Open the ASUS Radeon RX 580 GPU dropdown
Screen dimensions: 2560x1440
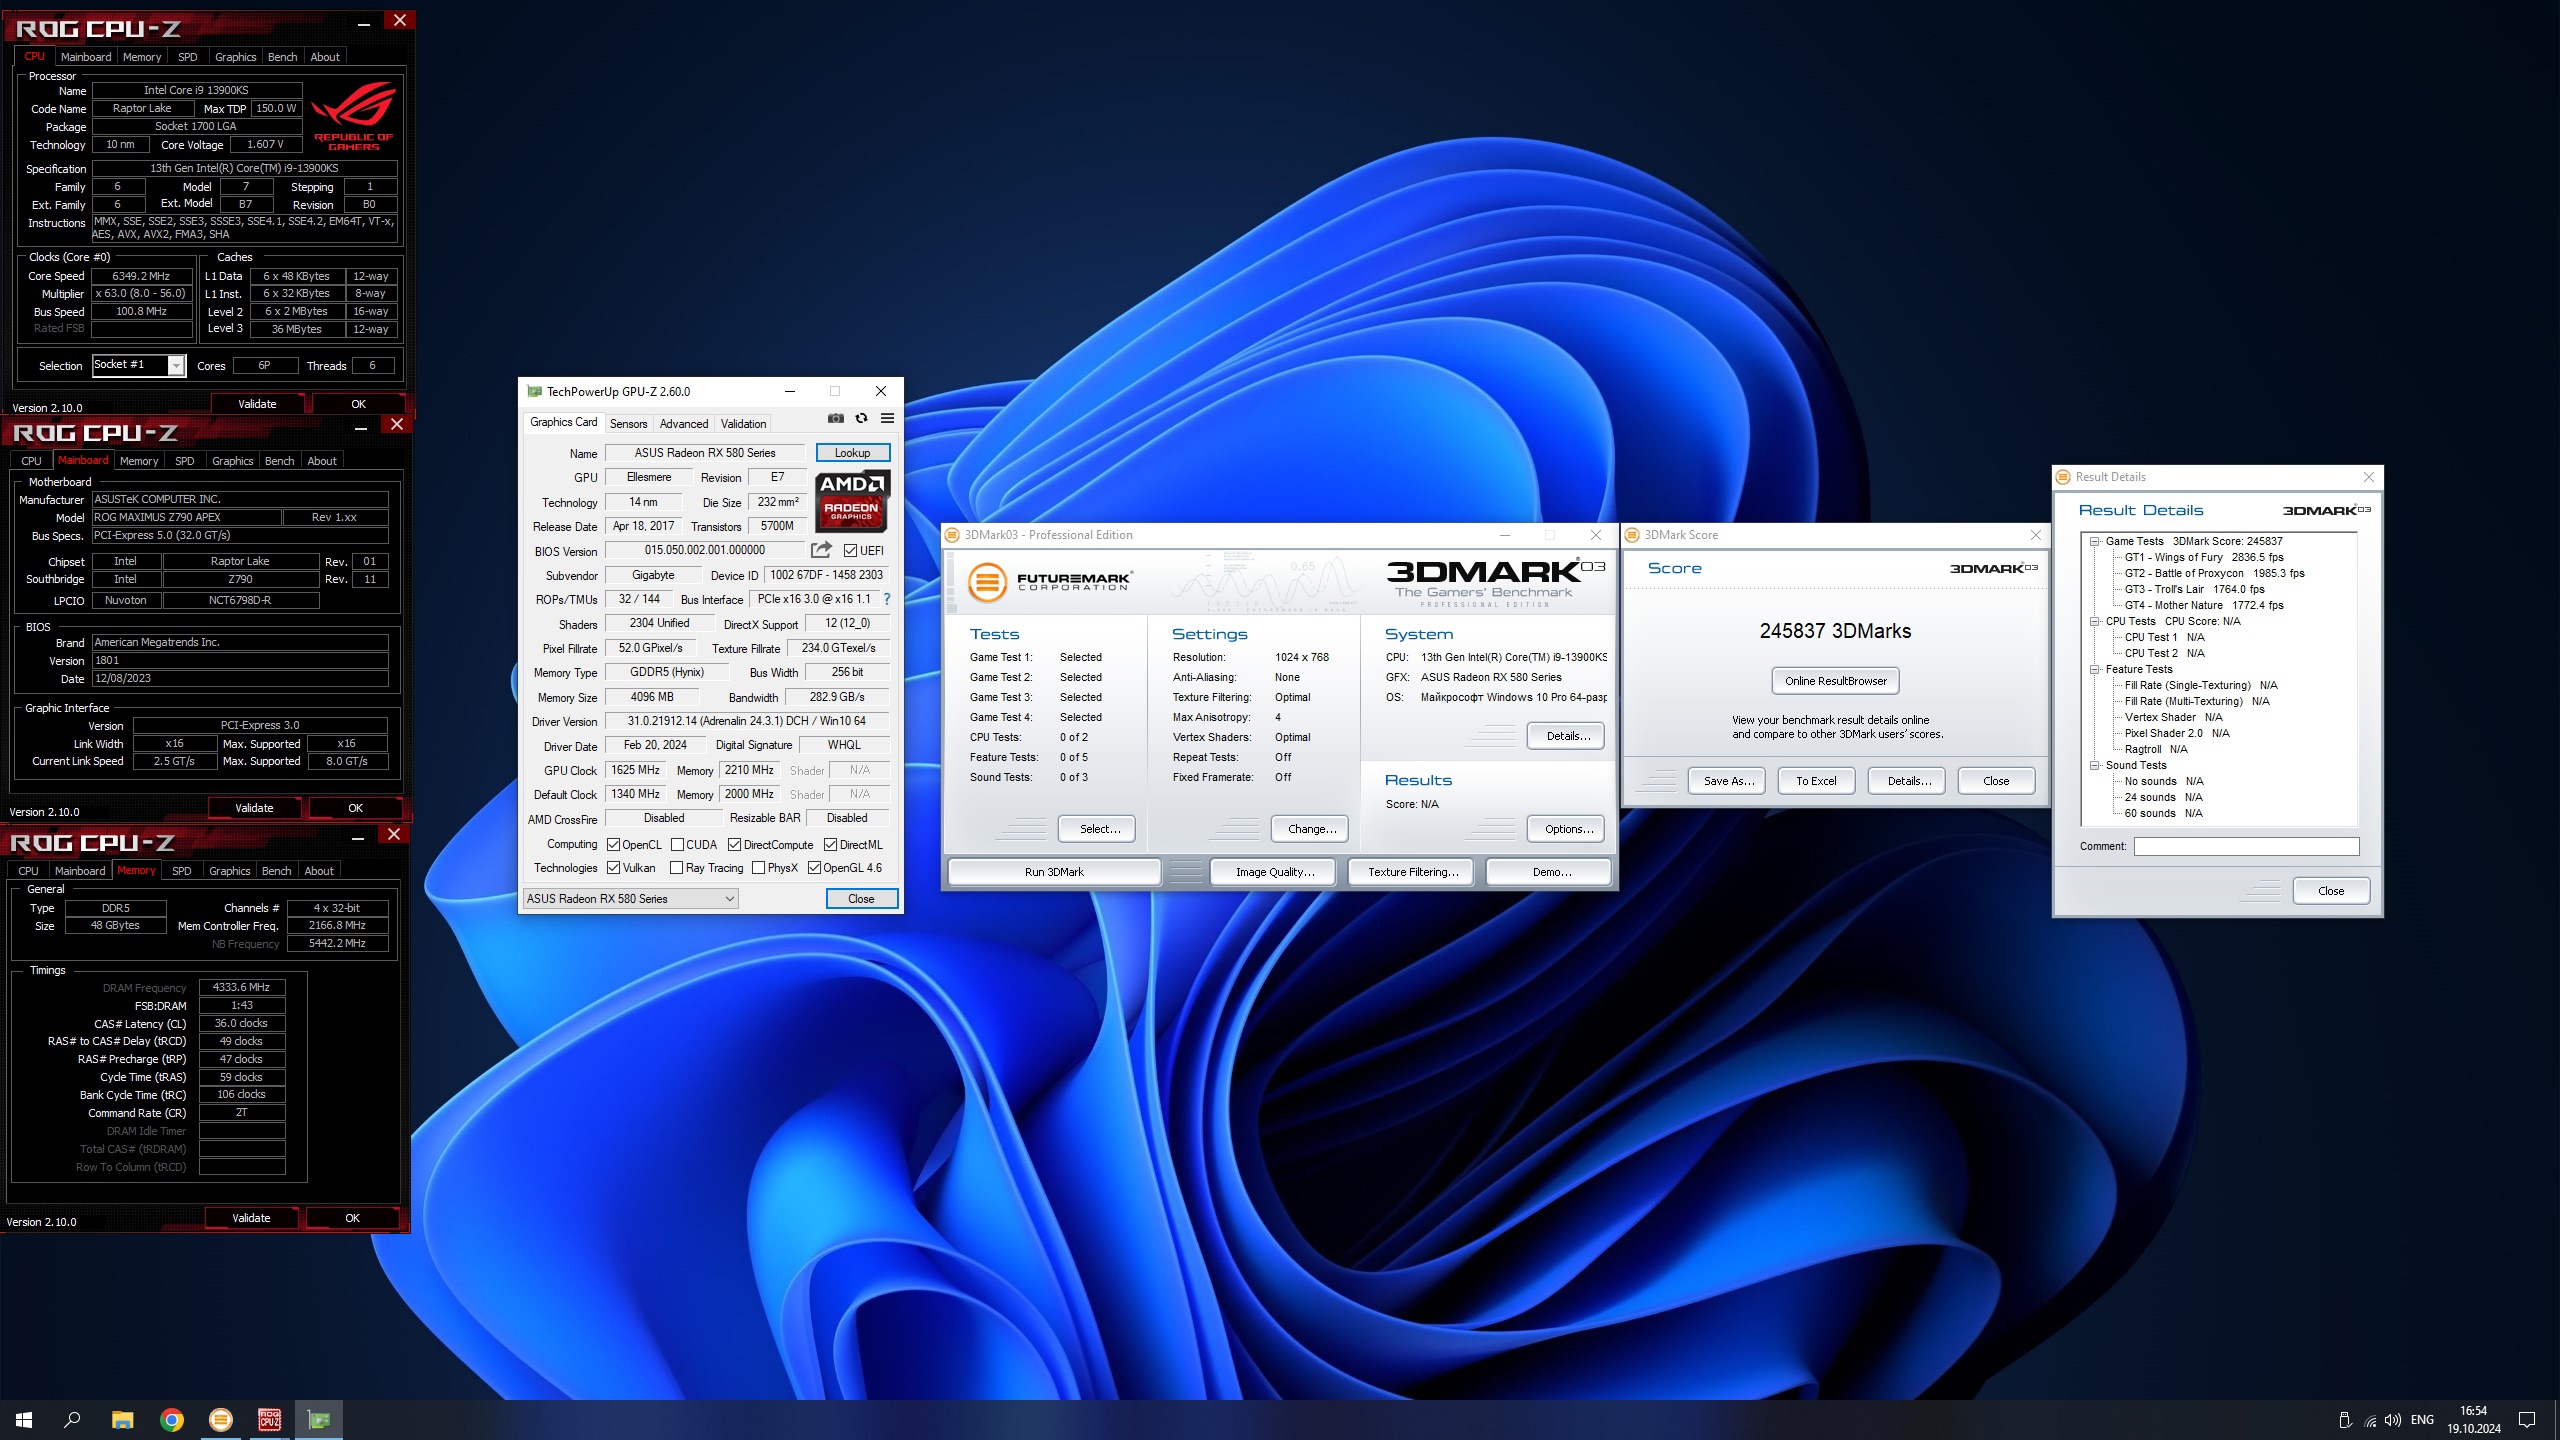[631, 899]
